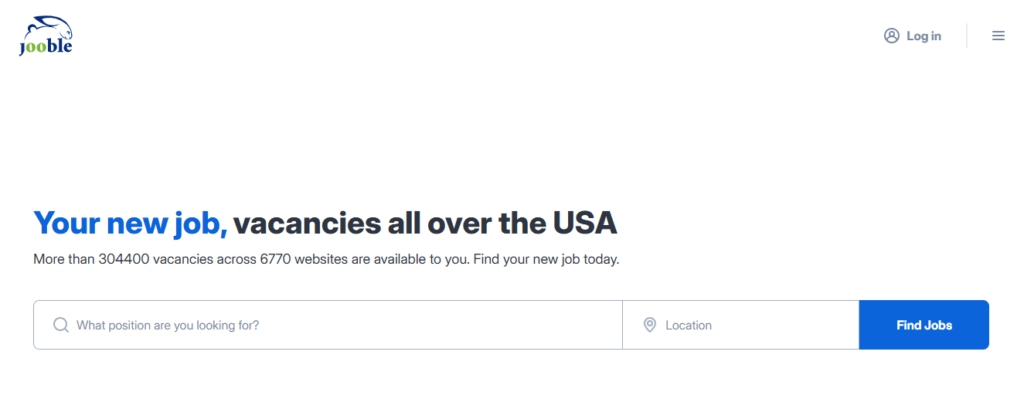
Task: Click the "vacancies across" subtitle words
Action: click(204, 259)
